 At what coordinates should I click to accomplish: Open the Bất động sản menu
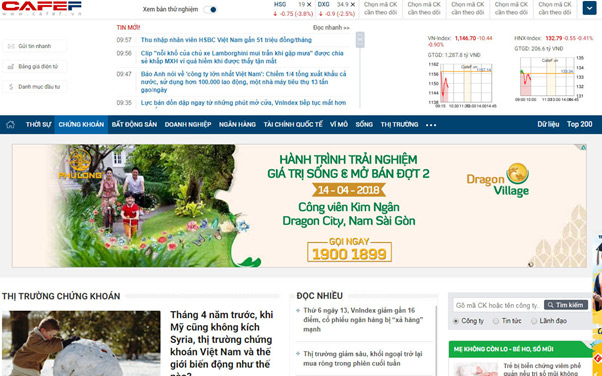coord(134,124)
